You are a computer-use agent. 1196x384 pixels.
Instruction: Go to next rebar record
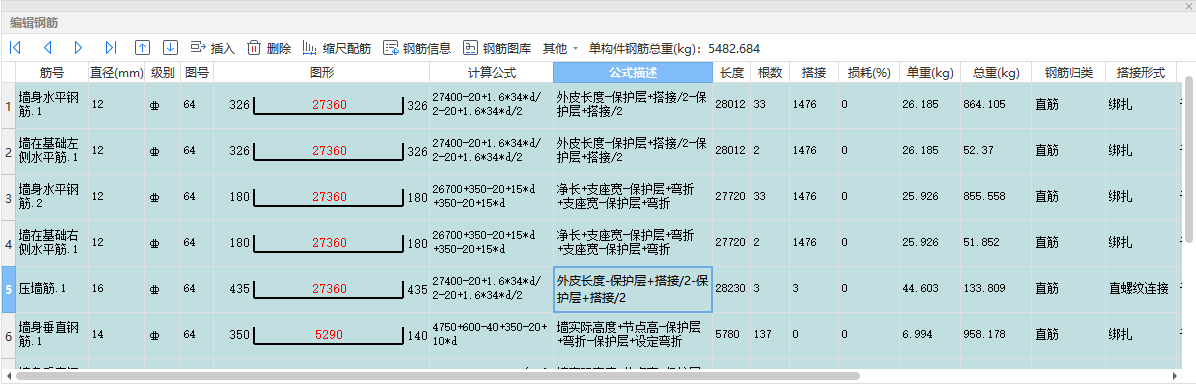[x=79, y=48]
